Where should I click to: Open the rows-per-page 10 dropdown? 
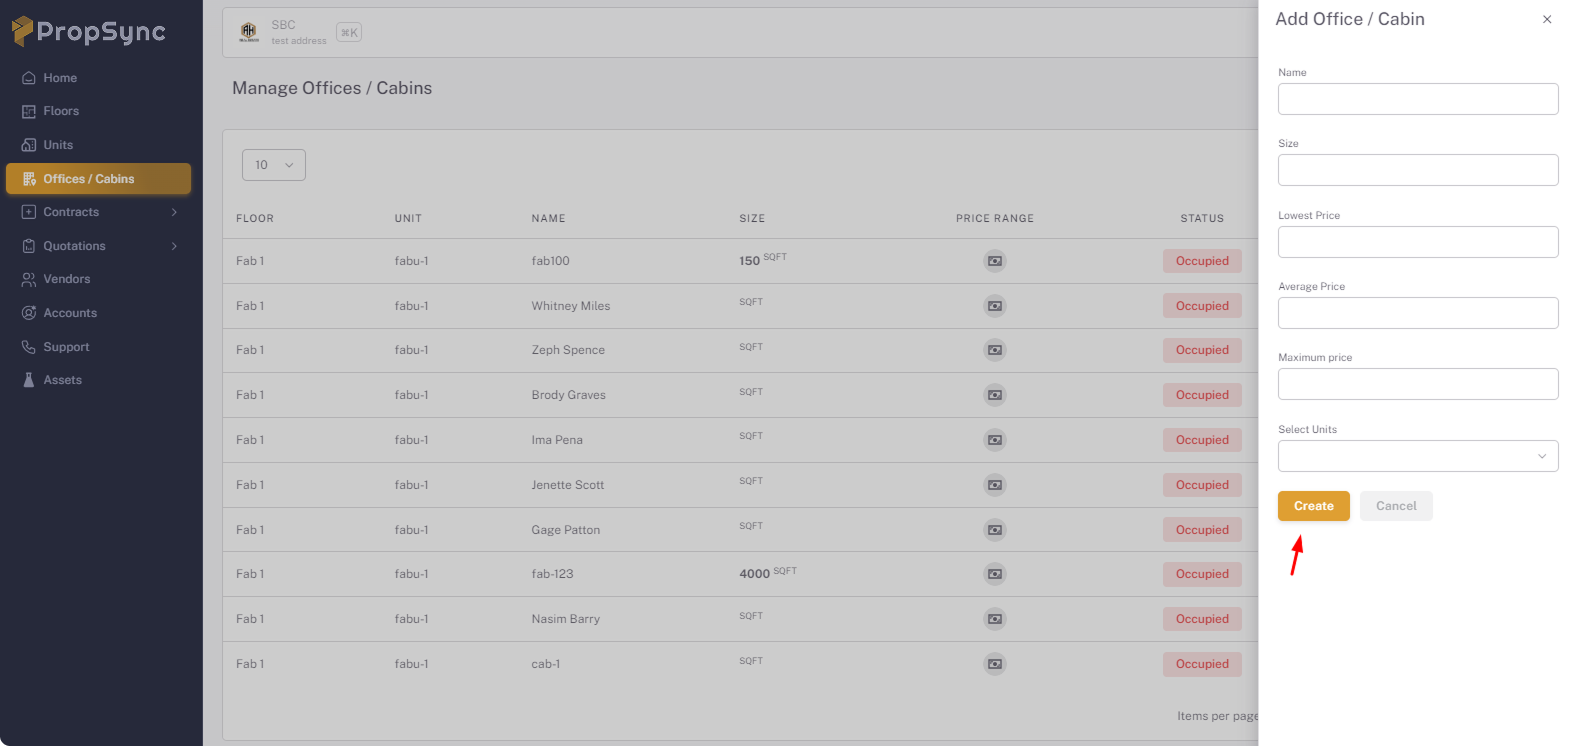pos(274,165)
